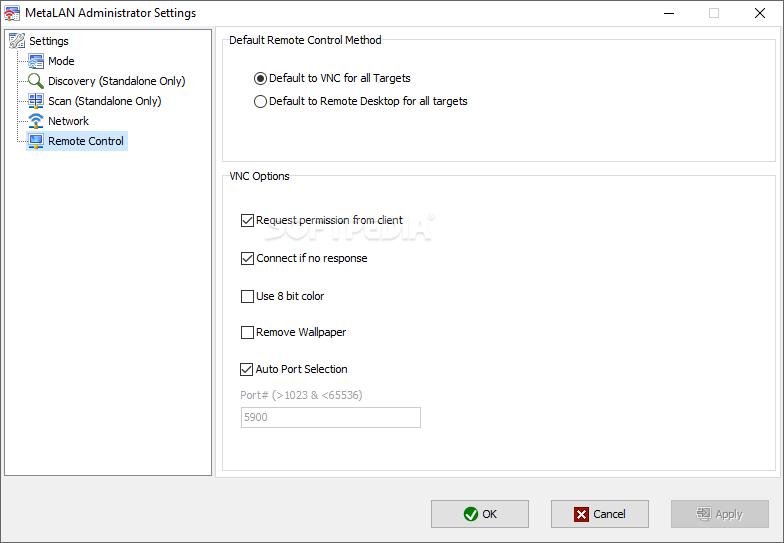The width and height of the screenshot is (784, 543).
Task: Click the Settings root icon in tree
Action: pyautogui.click(x=17, y=40)
